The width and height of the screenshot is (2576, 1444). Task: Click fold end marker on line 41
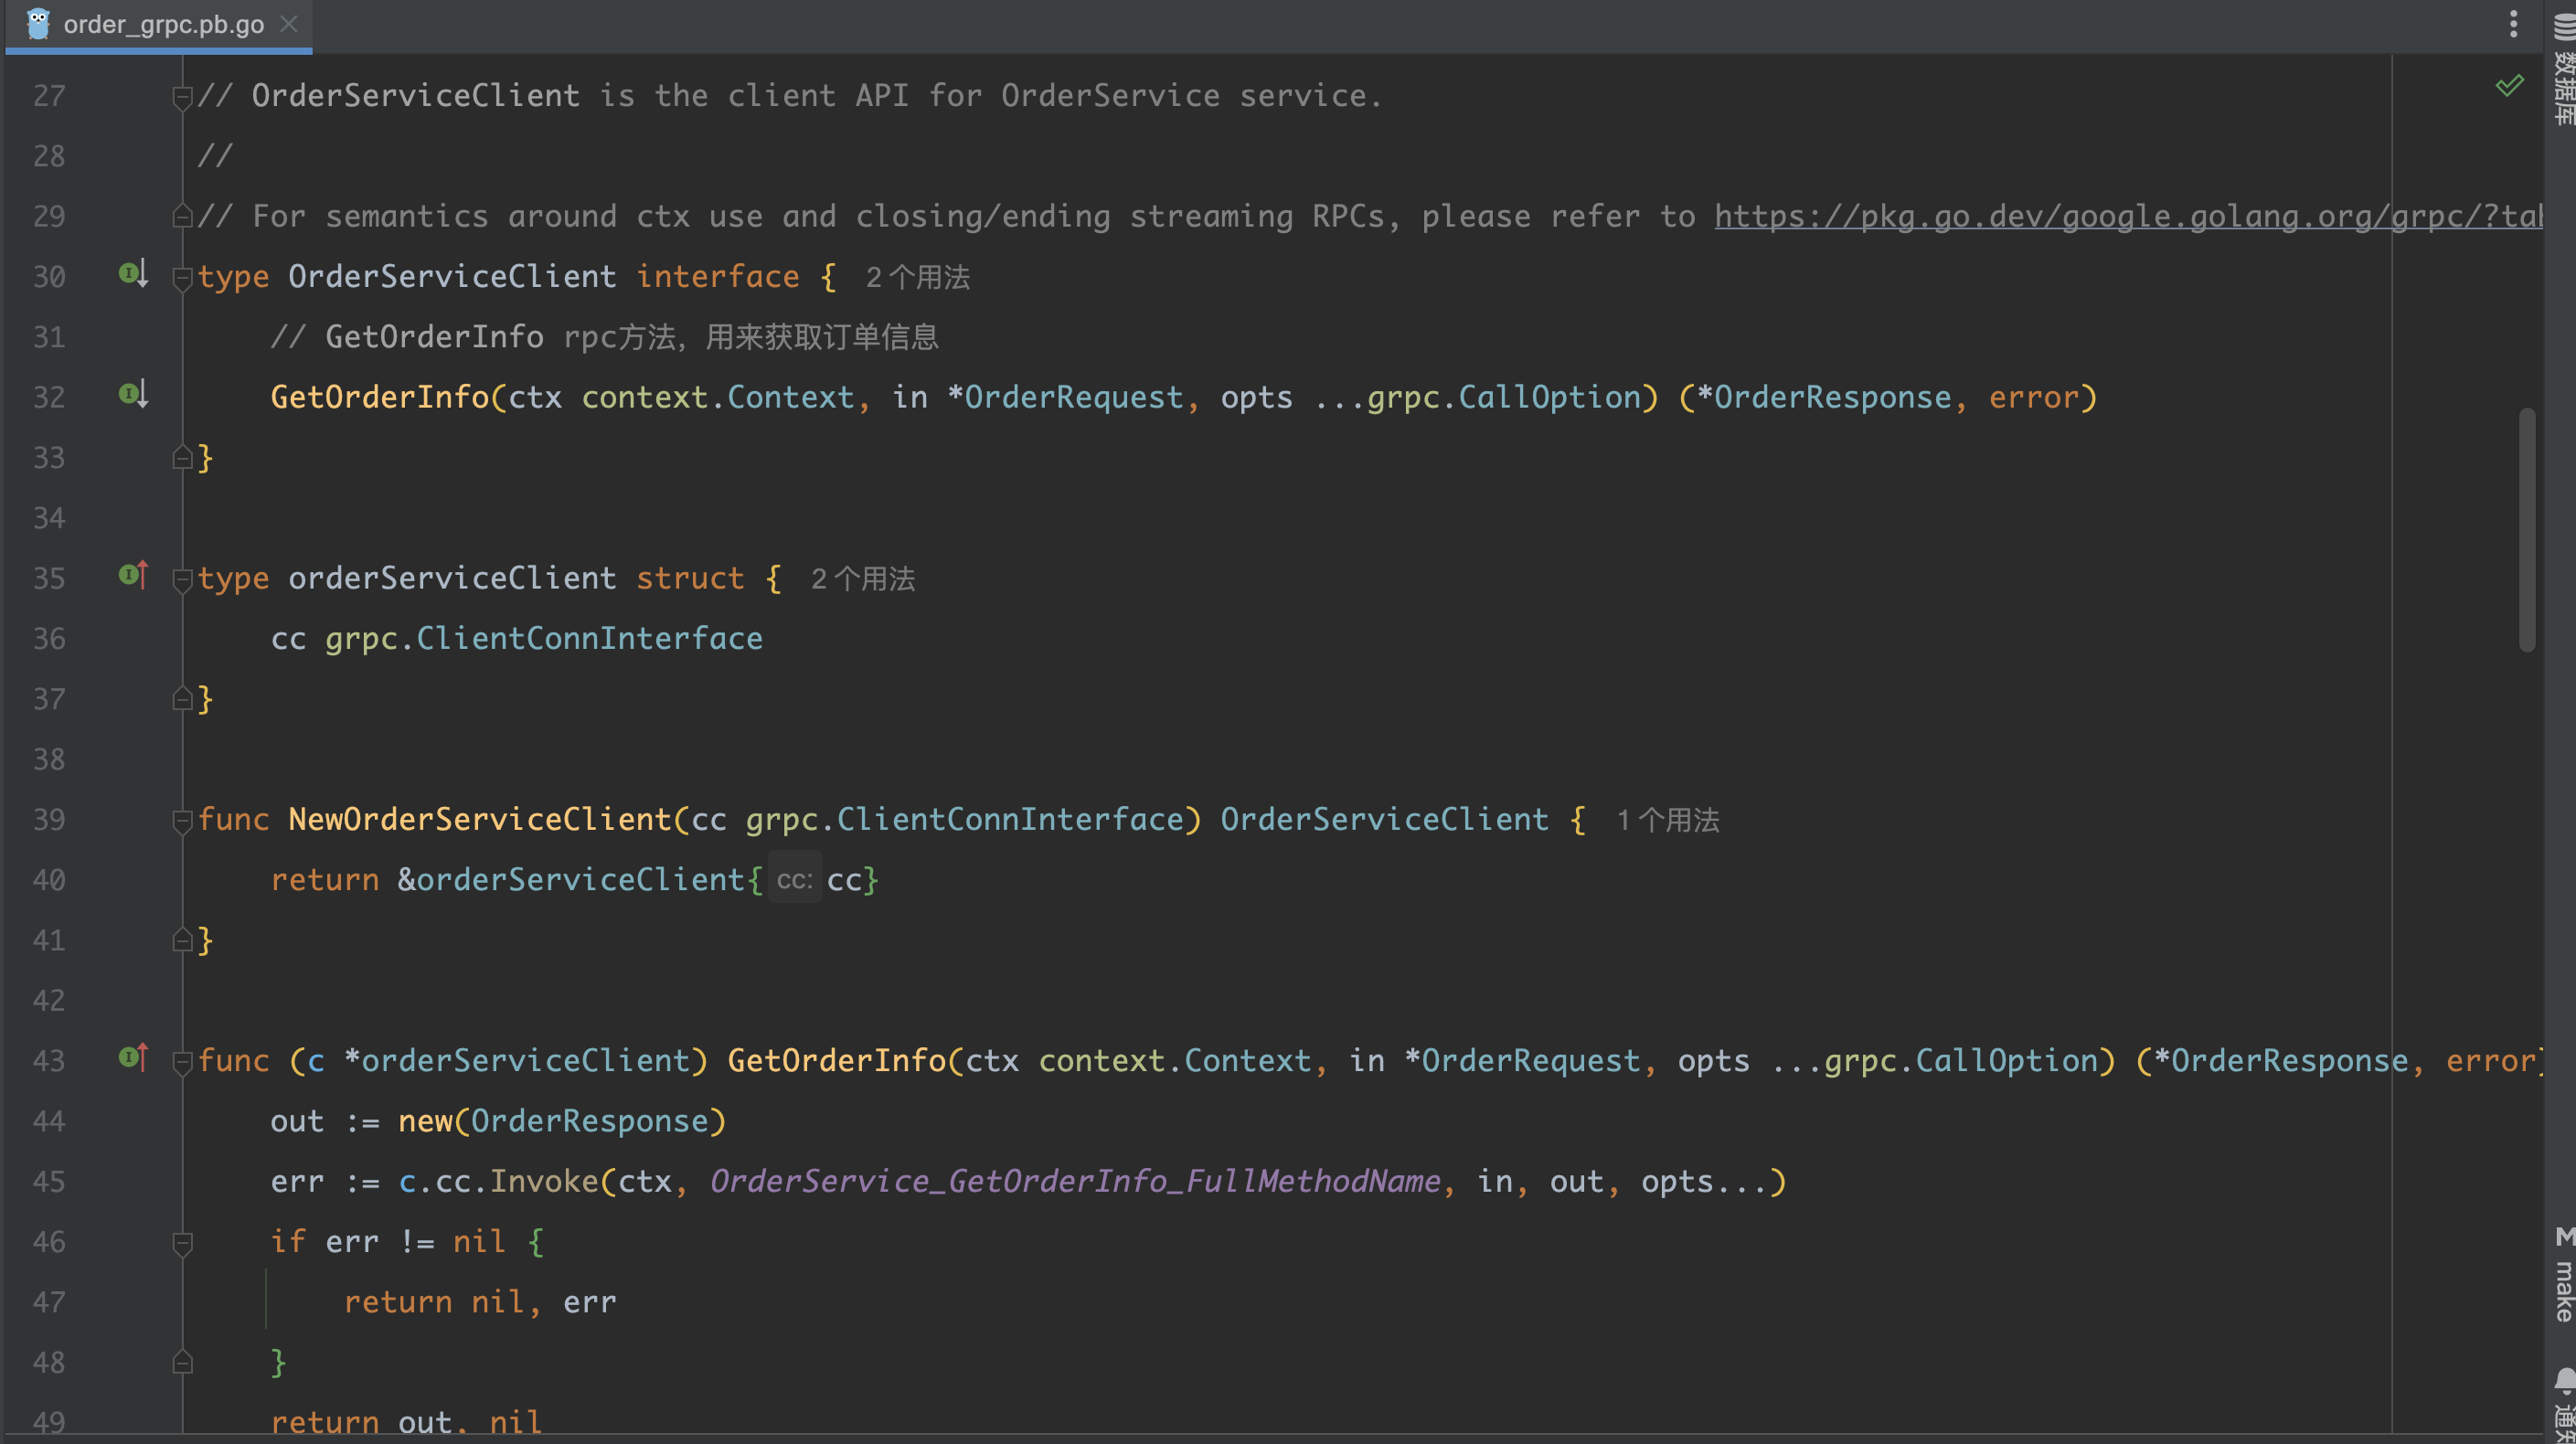(x=182, y=940)
